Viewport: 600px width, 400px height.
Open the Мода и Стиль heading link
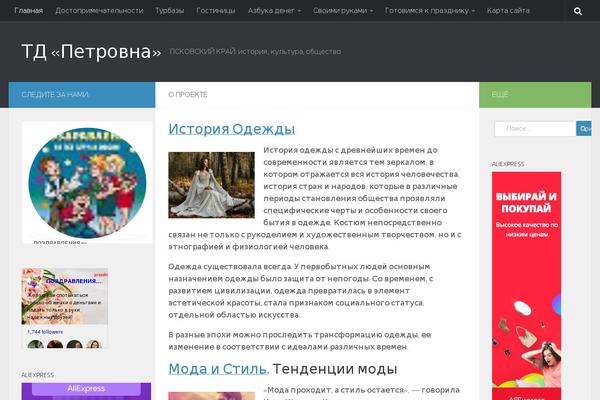218,369
